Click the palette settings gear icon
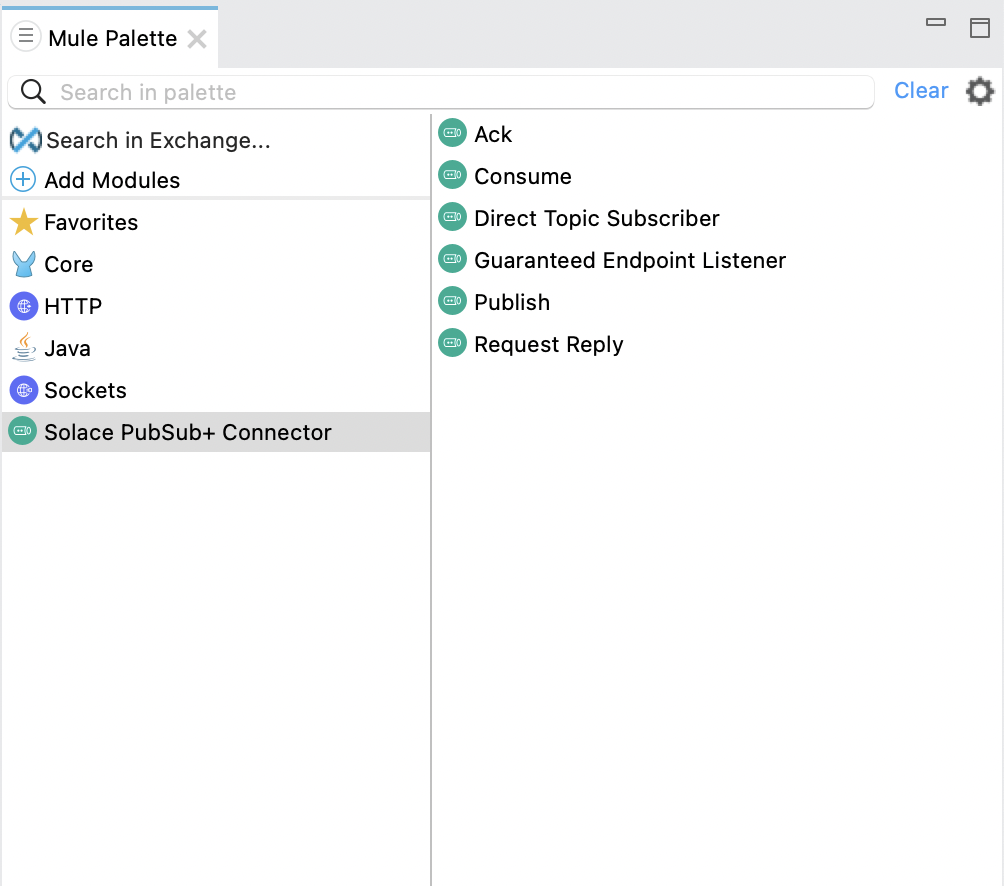The width and height of the screenshot is (1004, 886). click(x=979, y=92)
